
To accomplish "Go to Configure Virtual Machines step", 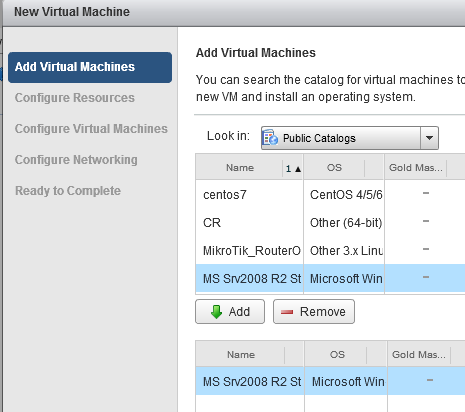I will click(x=91, y=129).
